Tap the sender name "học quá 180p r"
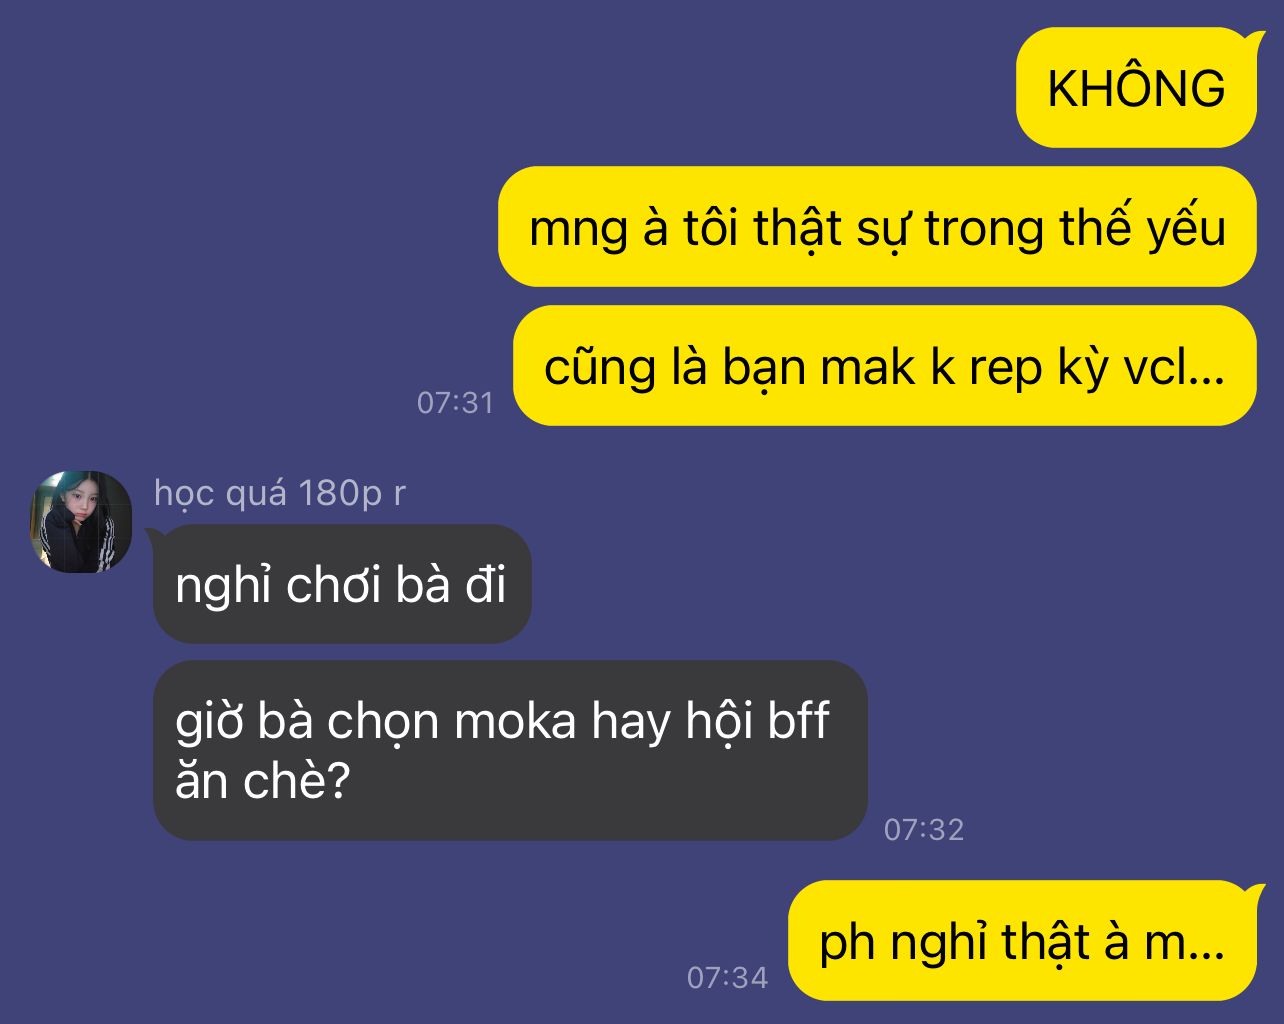Viewport: 1284px width, 1024px height. [x=280, y=493]
